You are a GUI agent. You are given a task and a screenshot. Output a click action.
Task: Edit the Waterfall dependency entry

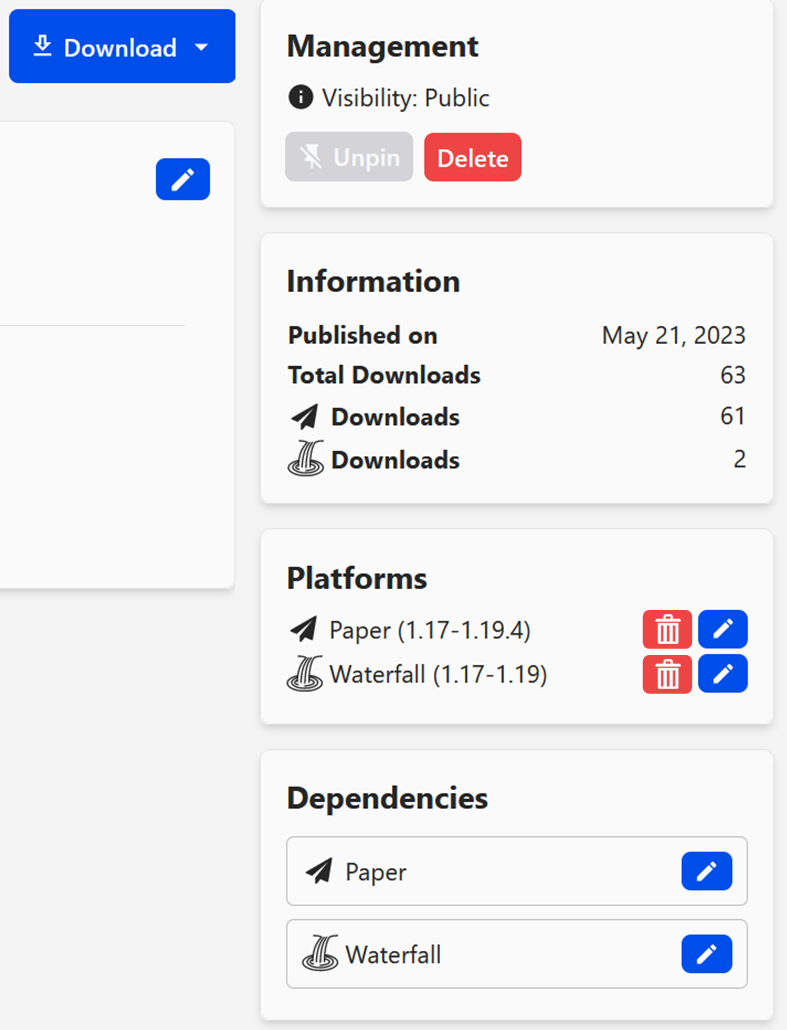coord(706,954)
